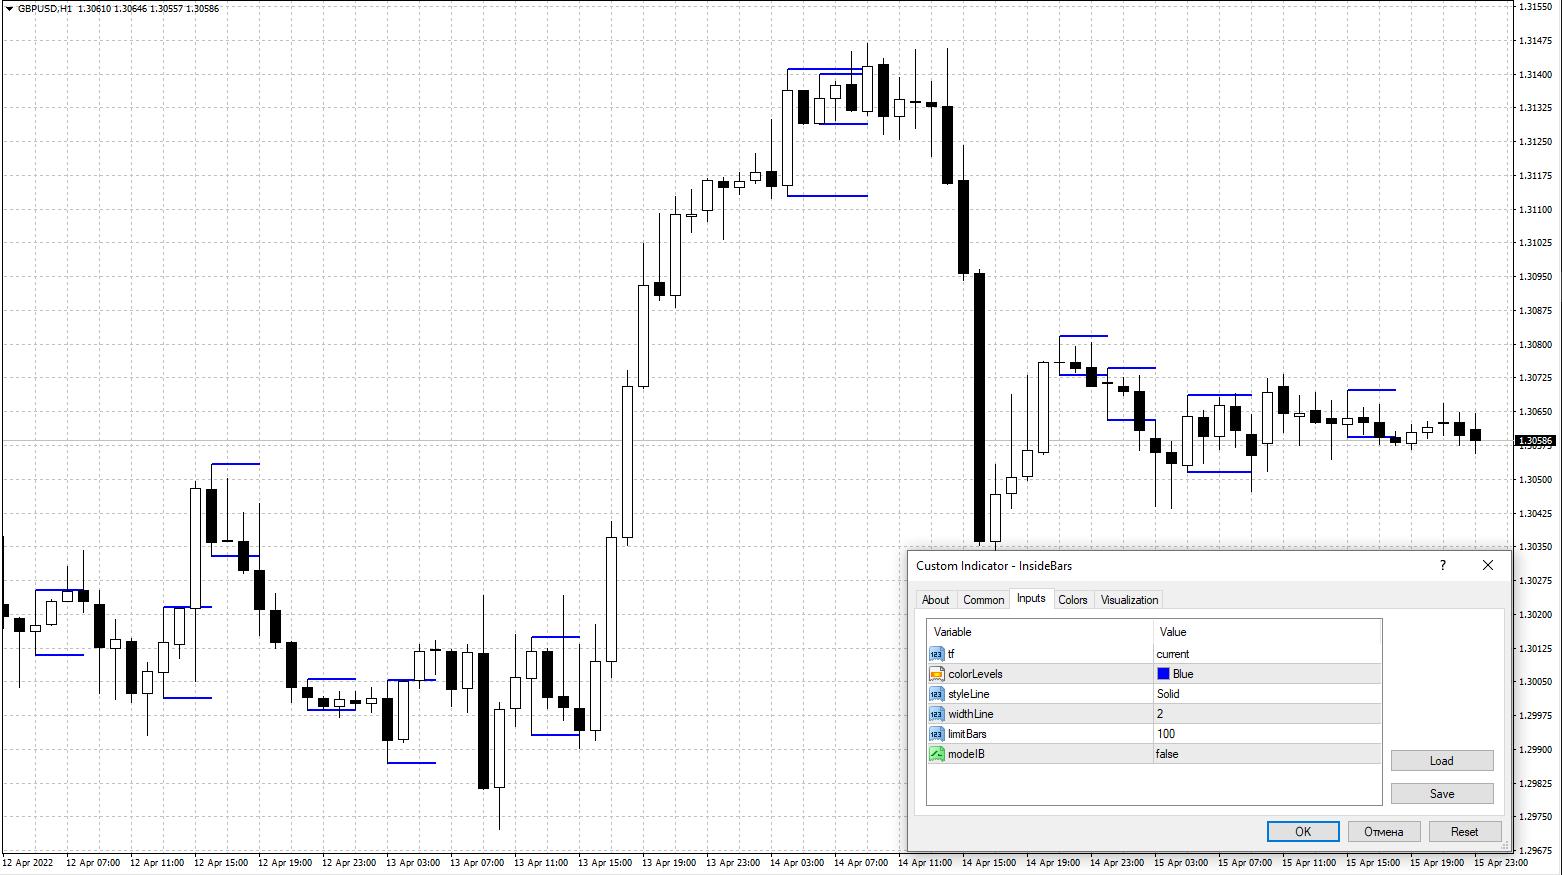1562x875 pixels.
Task: Select the modeIB false value
Action: click(1166, 754)
